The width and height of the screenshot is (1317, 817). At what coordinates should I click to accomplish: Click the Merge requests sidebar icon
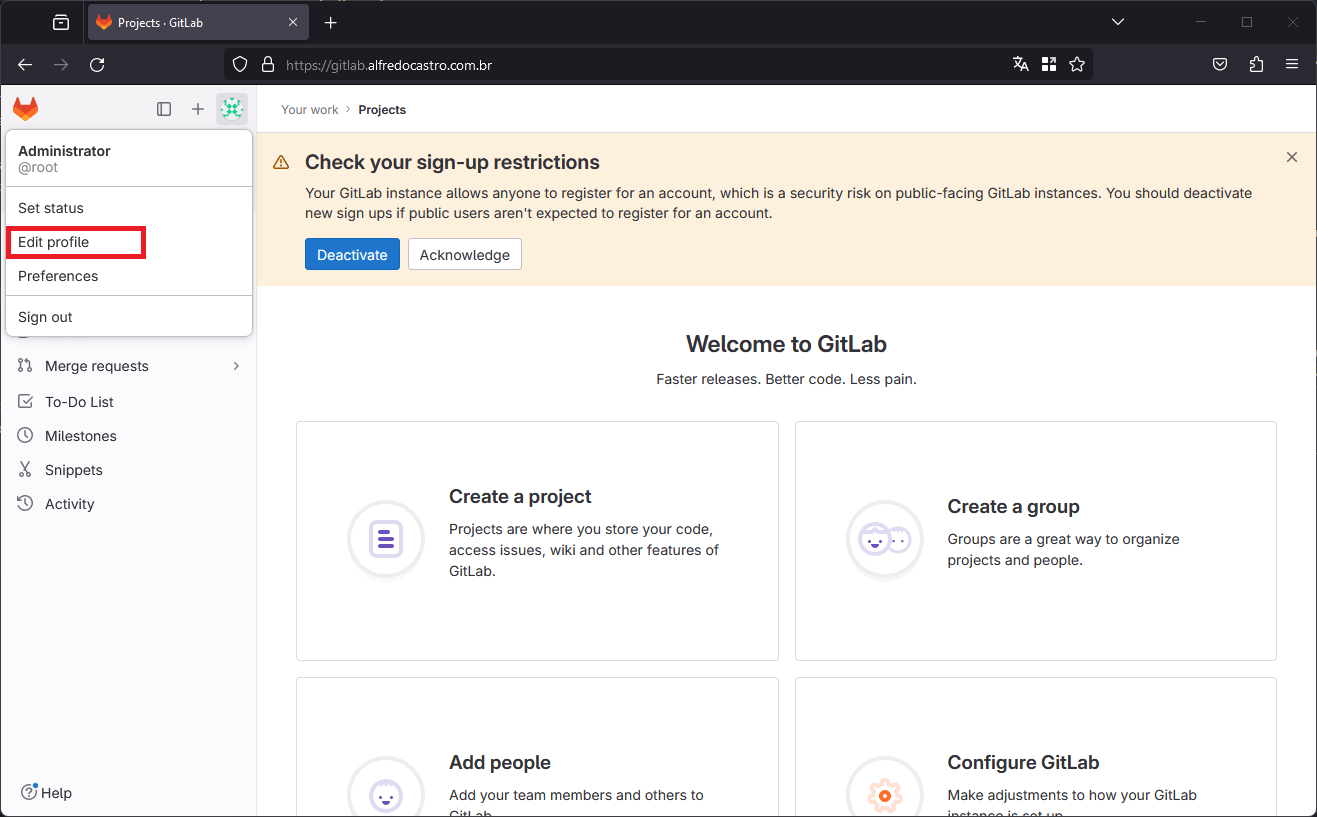(x=25, y=366)
